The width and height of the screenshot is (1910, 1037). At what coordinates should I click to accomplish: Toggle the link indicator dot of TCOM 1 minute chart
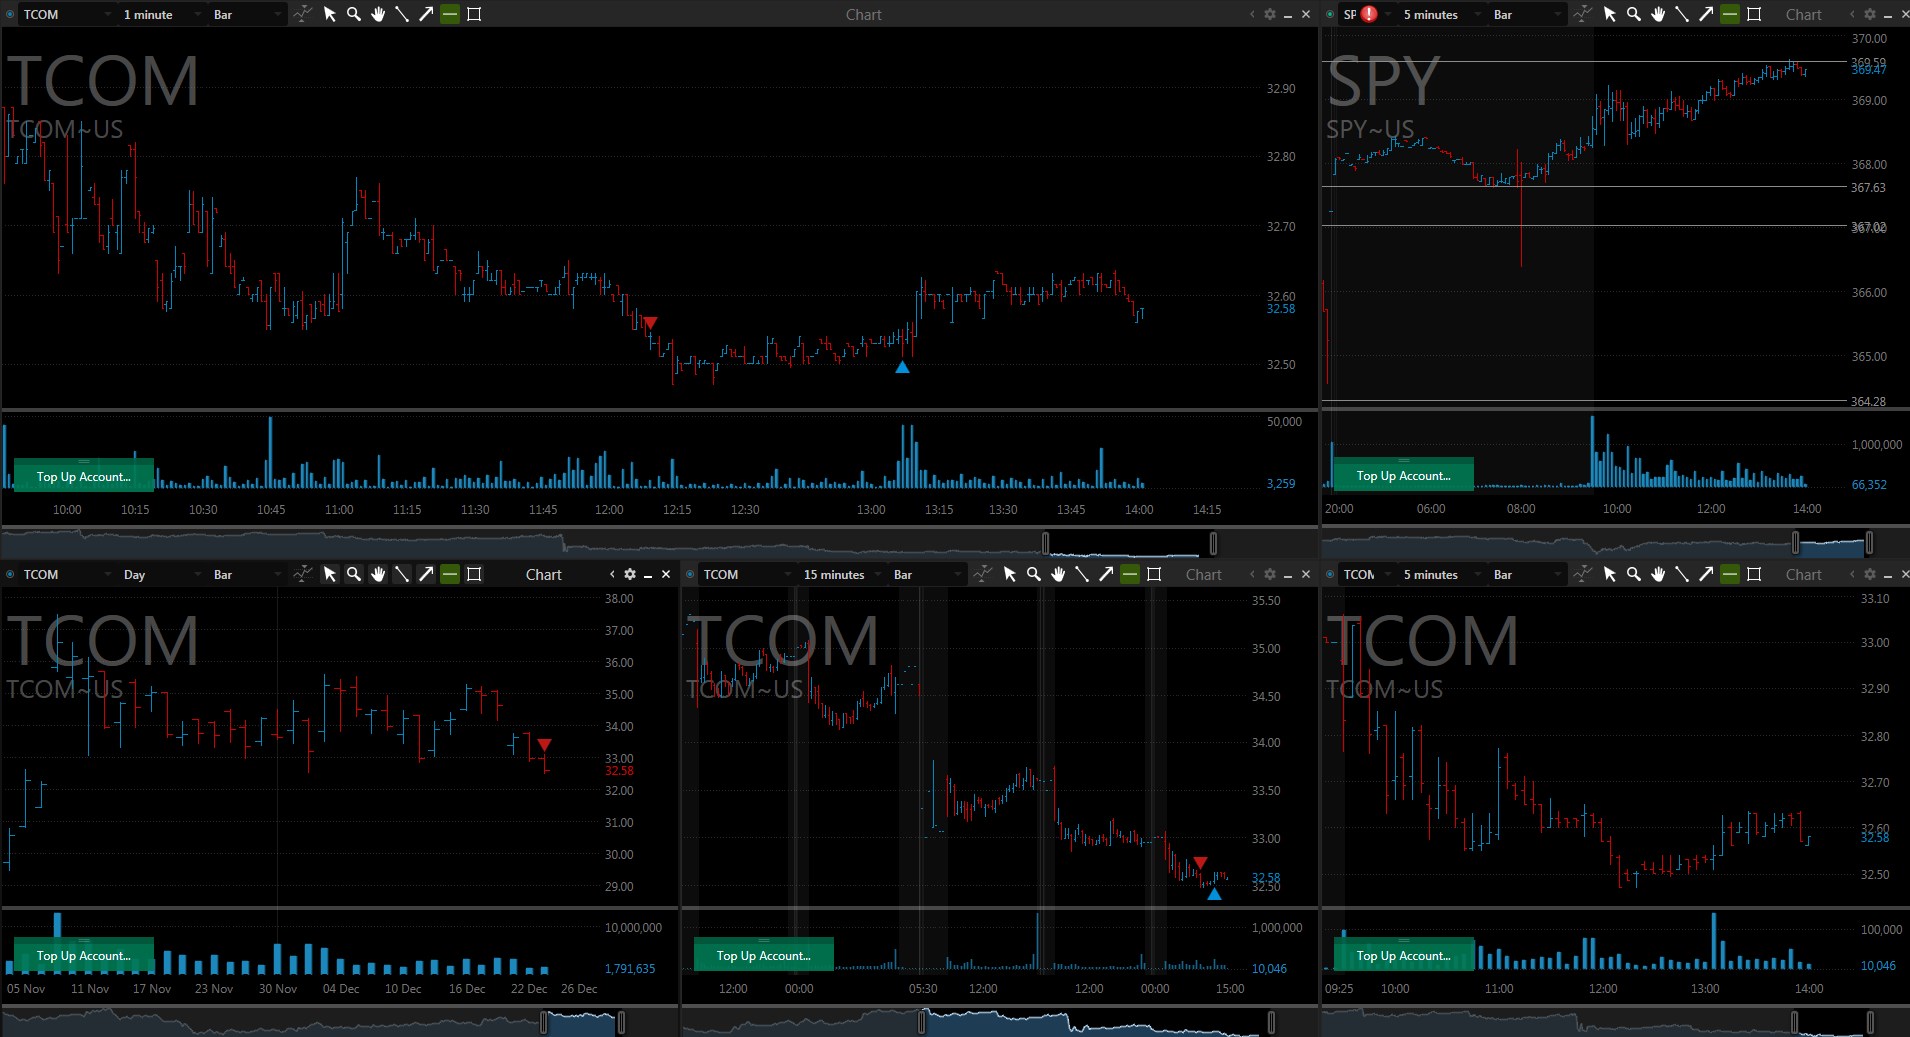[11, 14]
